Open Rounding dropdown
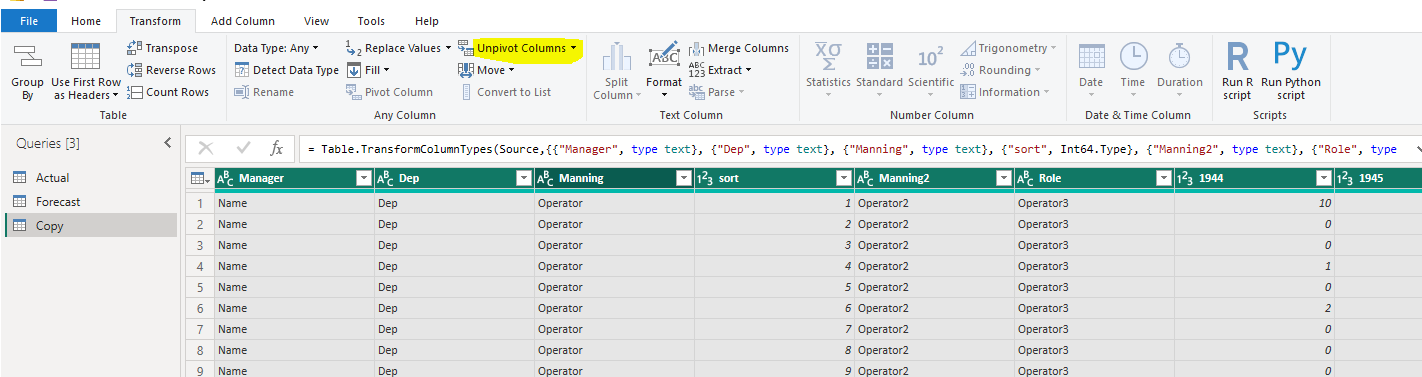This screenshot has width=1422, height=377. 1000,70
